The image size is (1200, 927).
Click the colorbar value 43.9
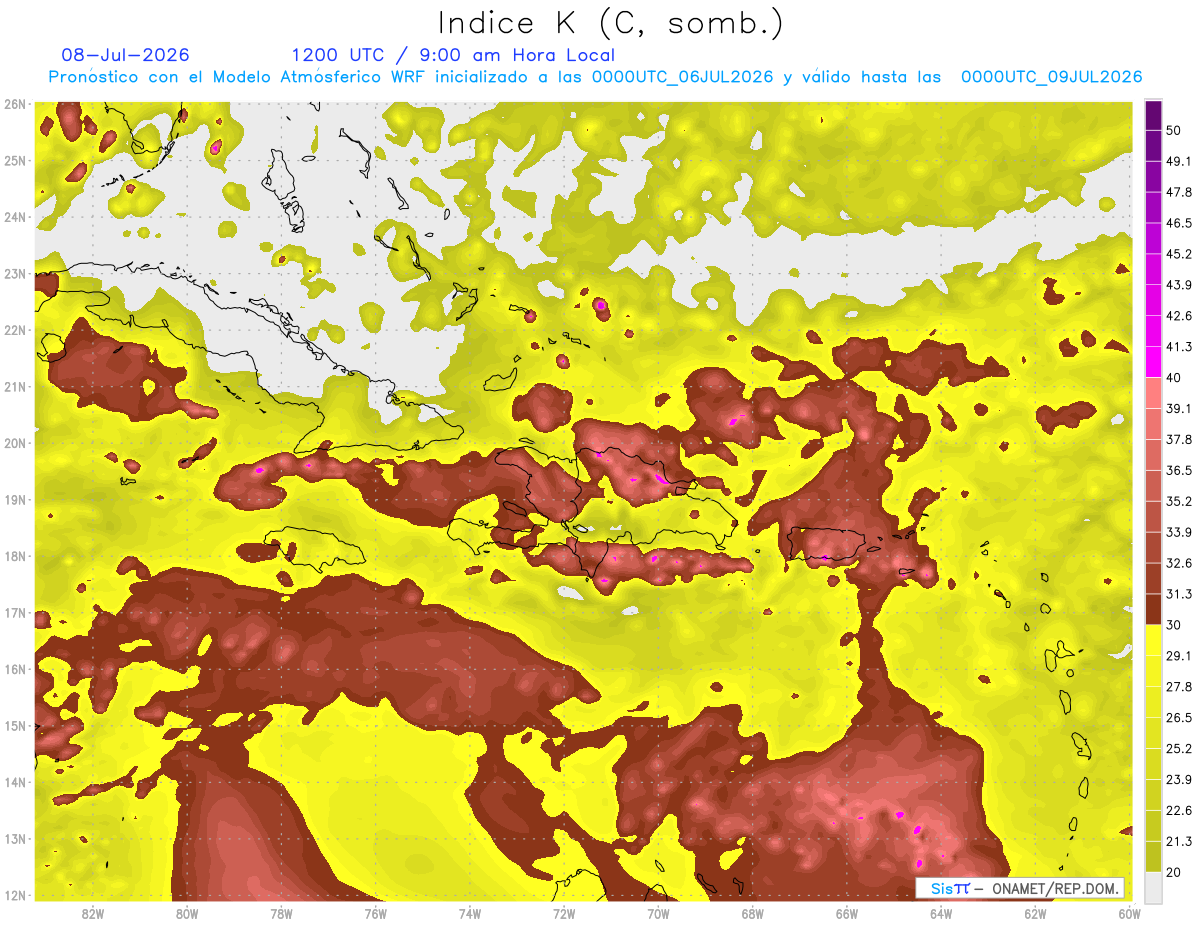1179,285
